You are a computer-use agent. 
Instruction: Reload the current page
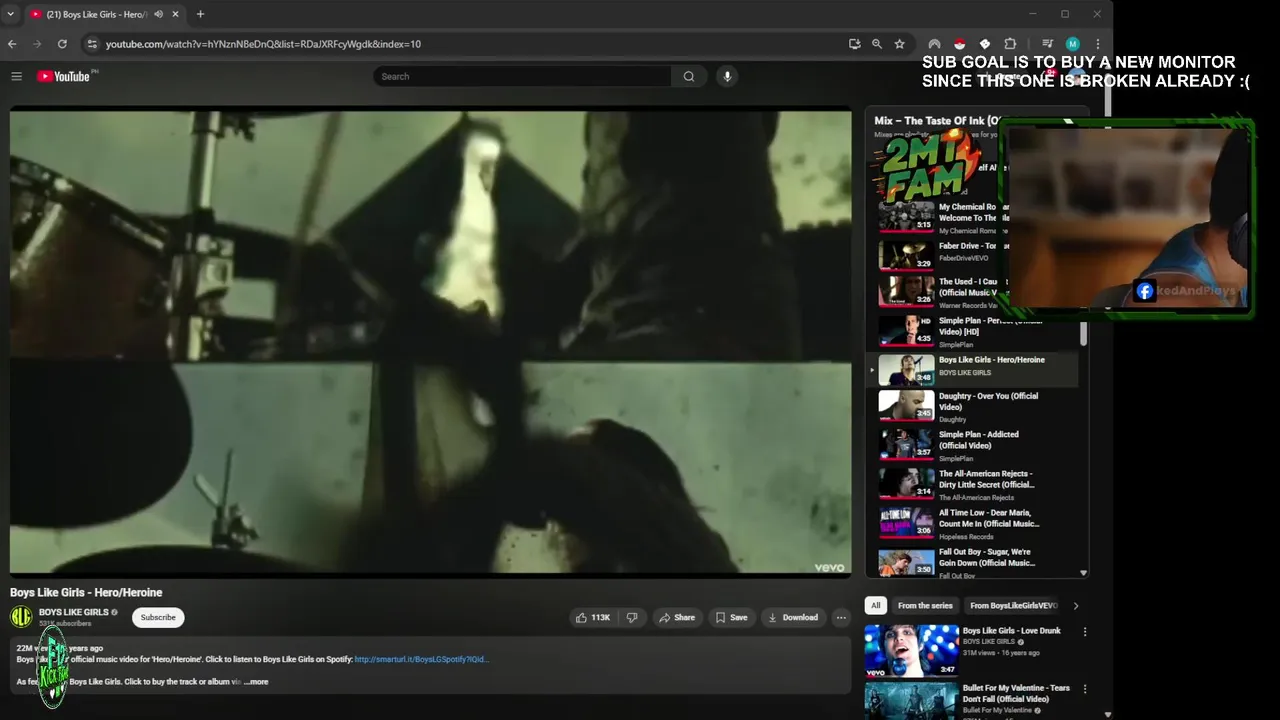[62, 44]
